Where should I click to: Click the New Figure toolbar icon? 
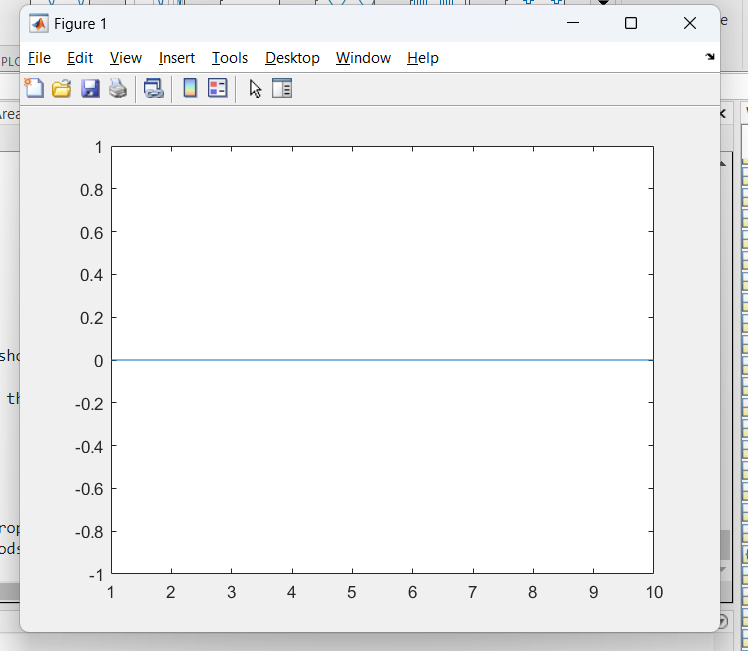tap(34, 88)
